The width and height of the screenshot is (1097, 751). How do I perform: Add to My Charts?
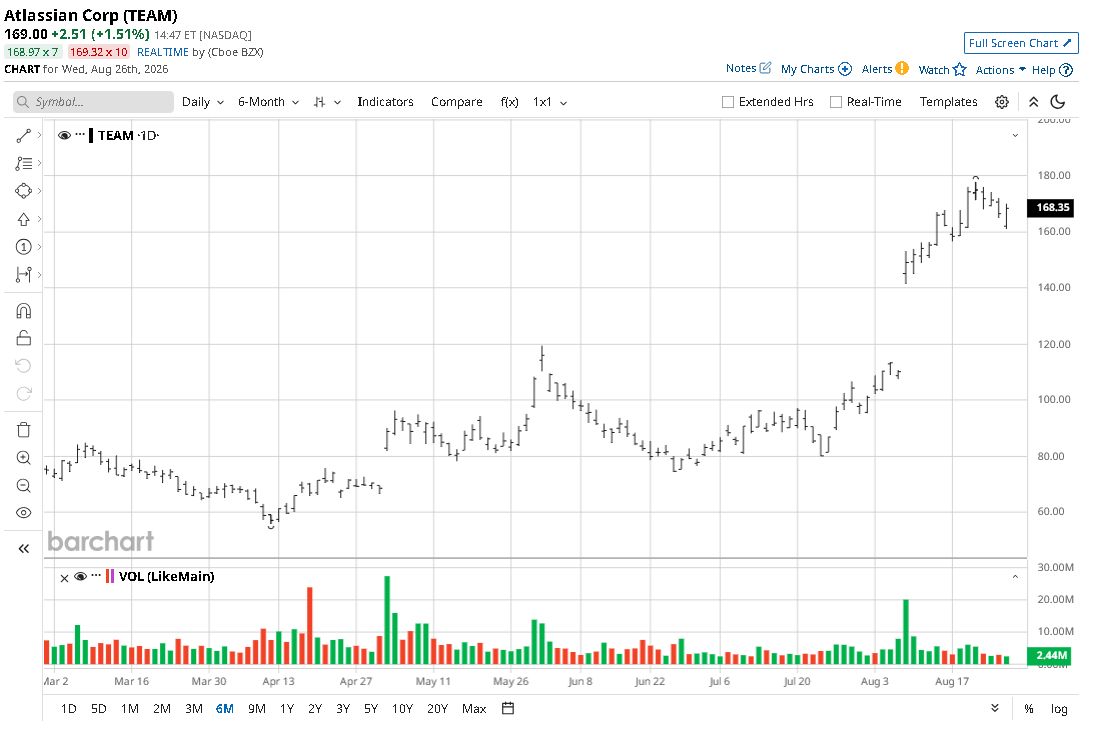tap(816, 69)
